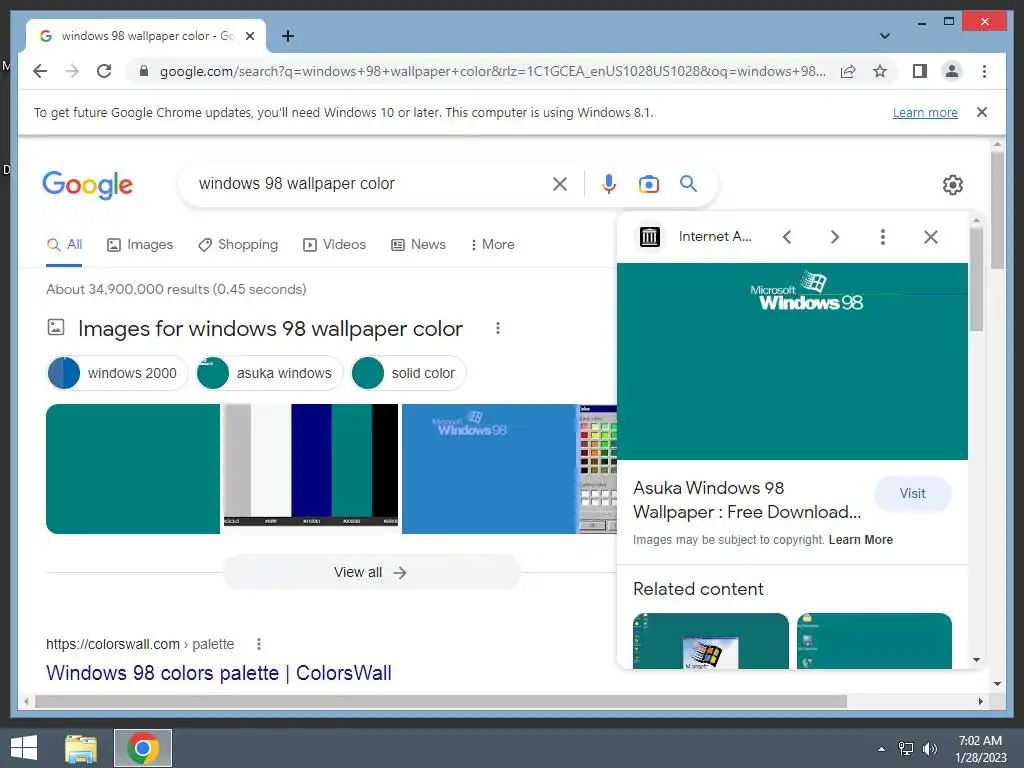Close the 'windows 98 wallpaper color' tab
The height and width of the screenshot is (768, 1024).
pyautogui.click(x=249, y=36)
